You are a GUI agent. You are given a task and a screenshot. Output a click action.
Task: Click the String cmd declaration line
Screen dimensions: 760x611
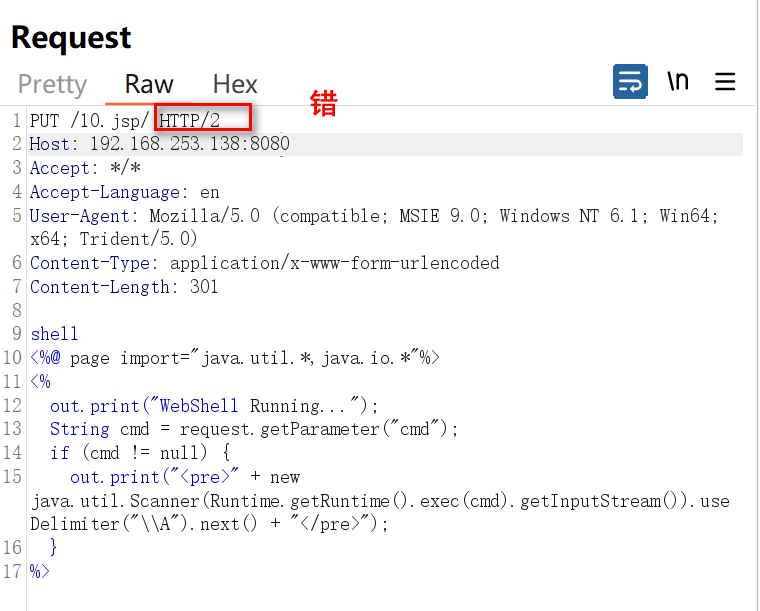coord(254,429)
